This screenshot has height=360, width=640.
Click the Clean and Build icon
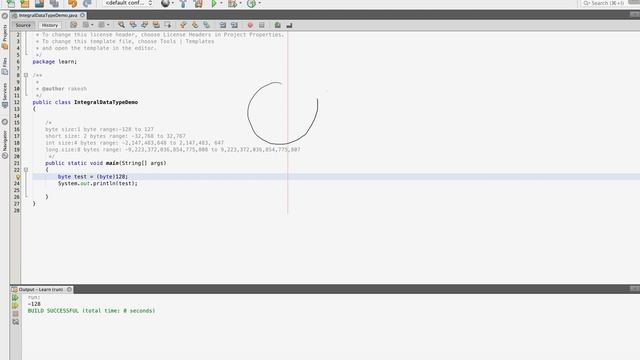pos(198,3)
